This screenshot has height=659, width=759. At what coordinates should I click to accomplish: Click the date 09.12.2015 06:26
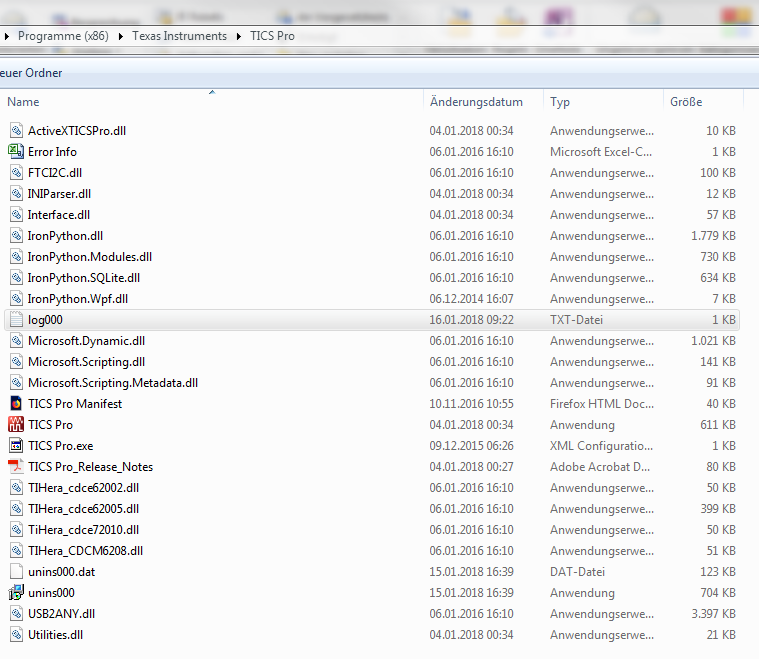(471, 446)
